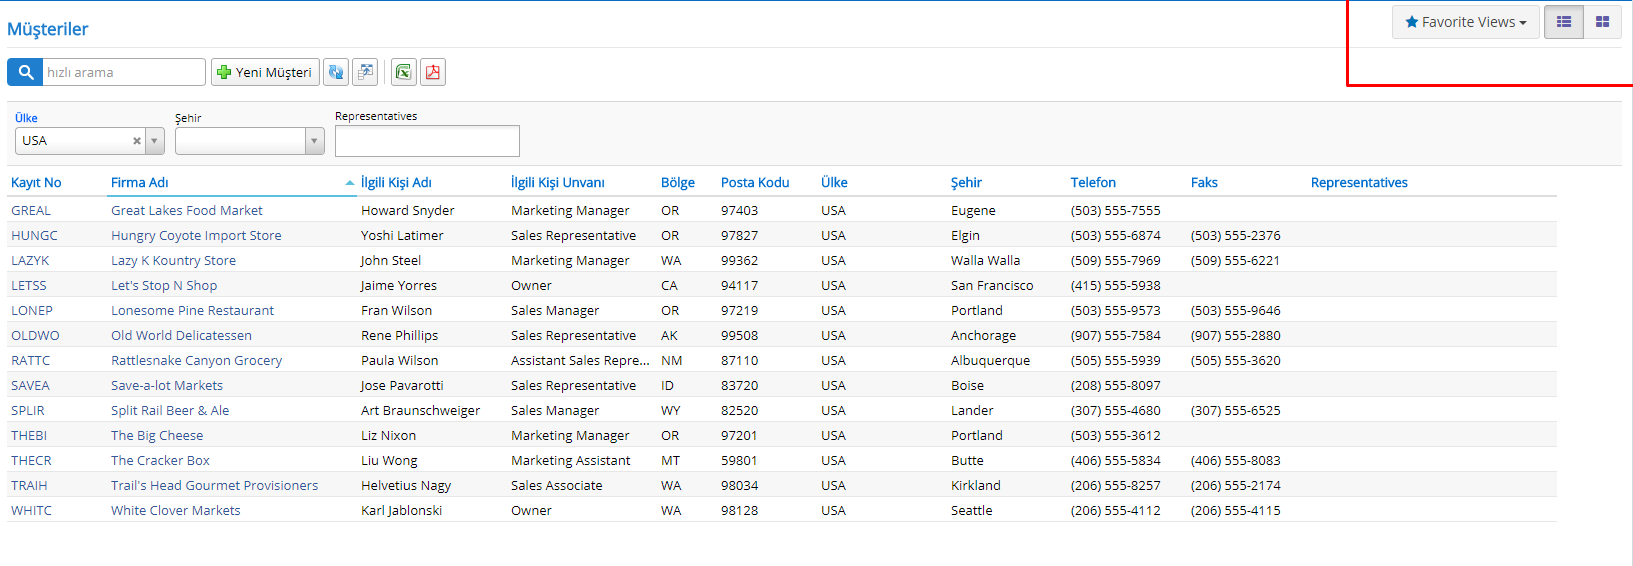Open the Favorite Views dropdown
The image size is (1633, 566).
[x=1466, y=22]
